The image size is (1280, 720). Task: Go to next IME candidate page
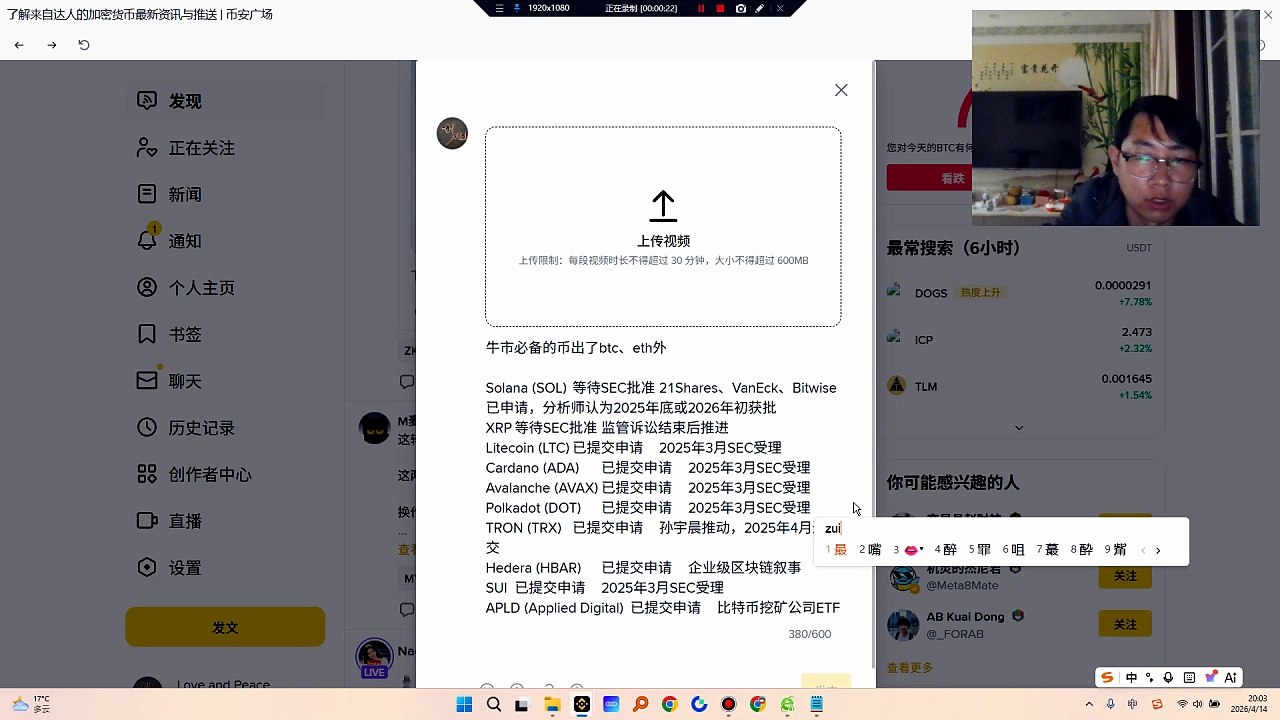coord(1158,550)
